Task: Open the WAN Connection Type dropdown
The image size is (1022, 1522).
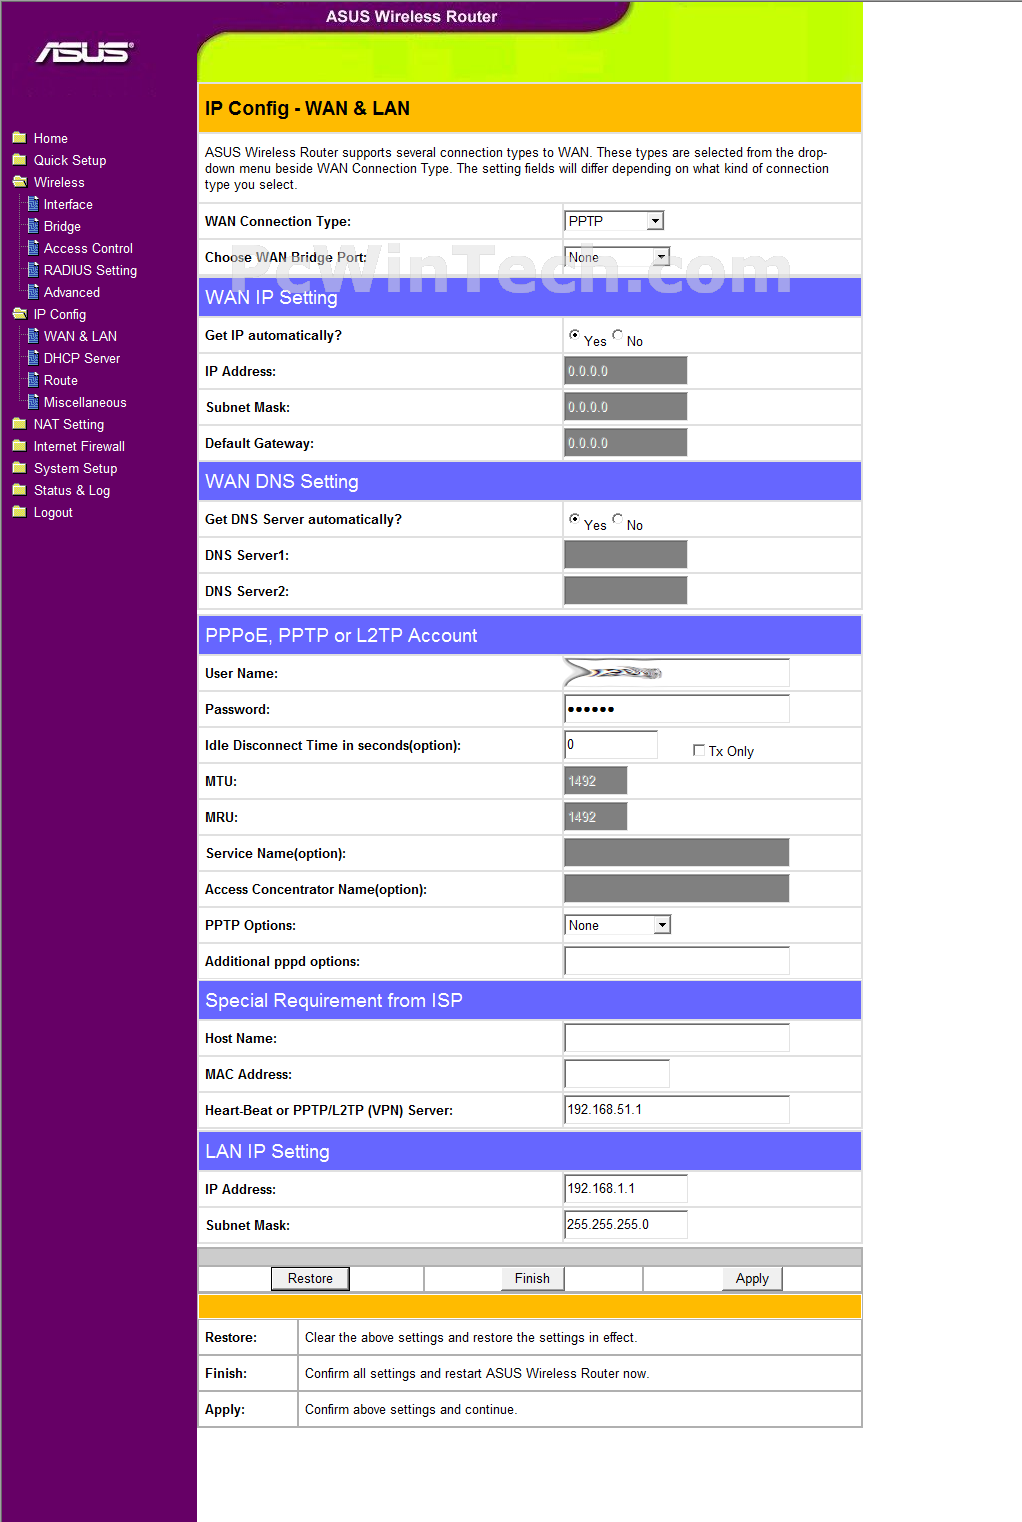Action: click(x=614, y=221)
